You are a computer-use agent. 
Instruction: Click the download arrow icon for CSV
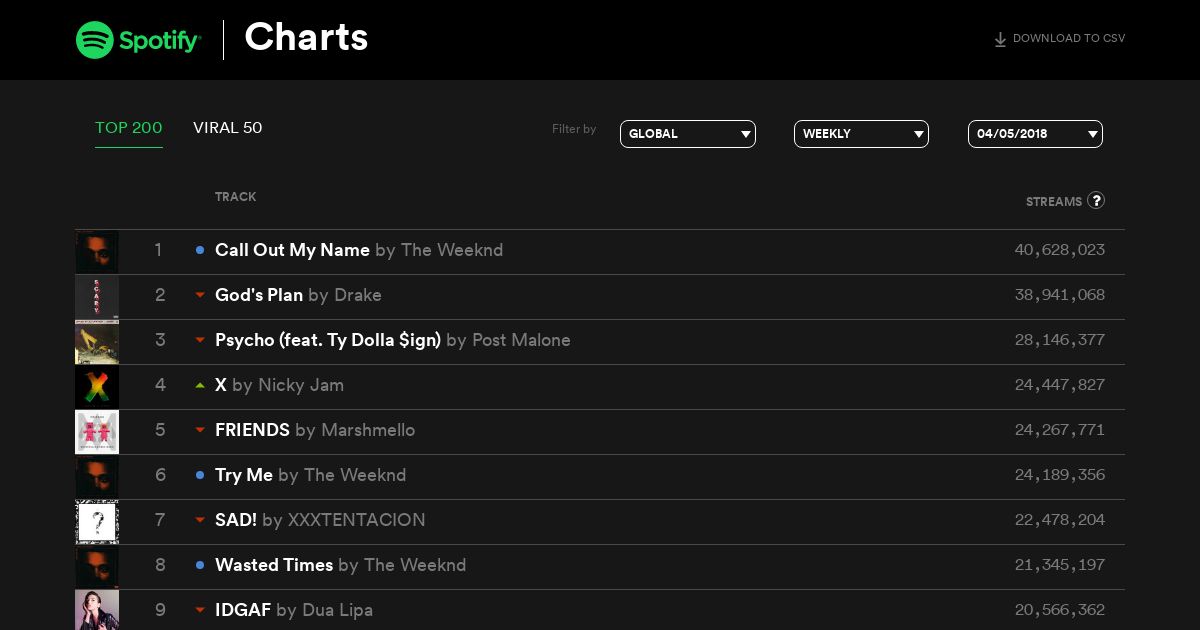1000,40
